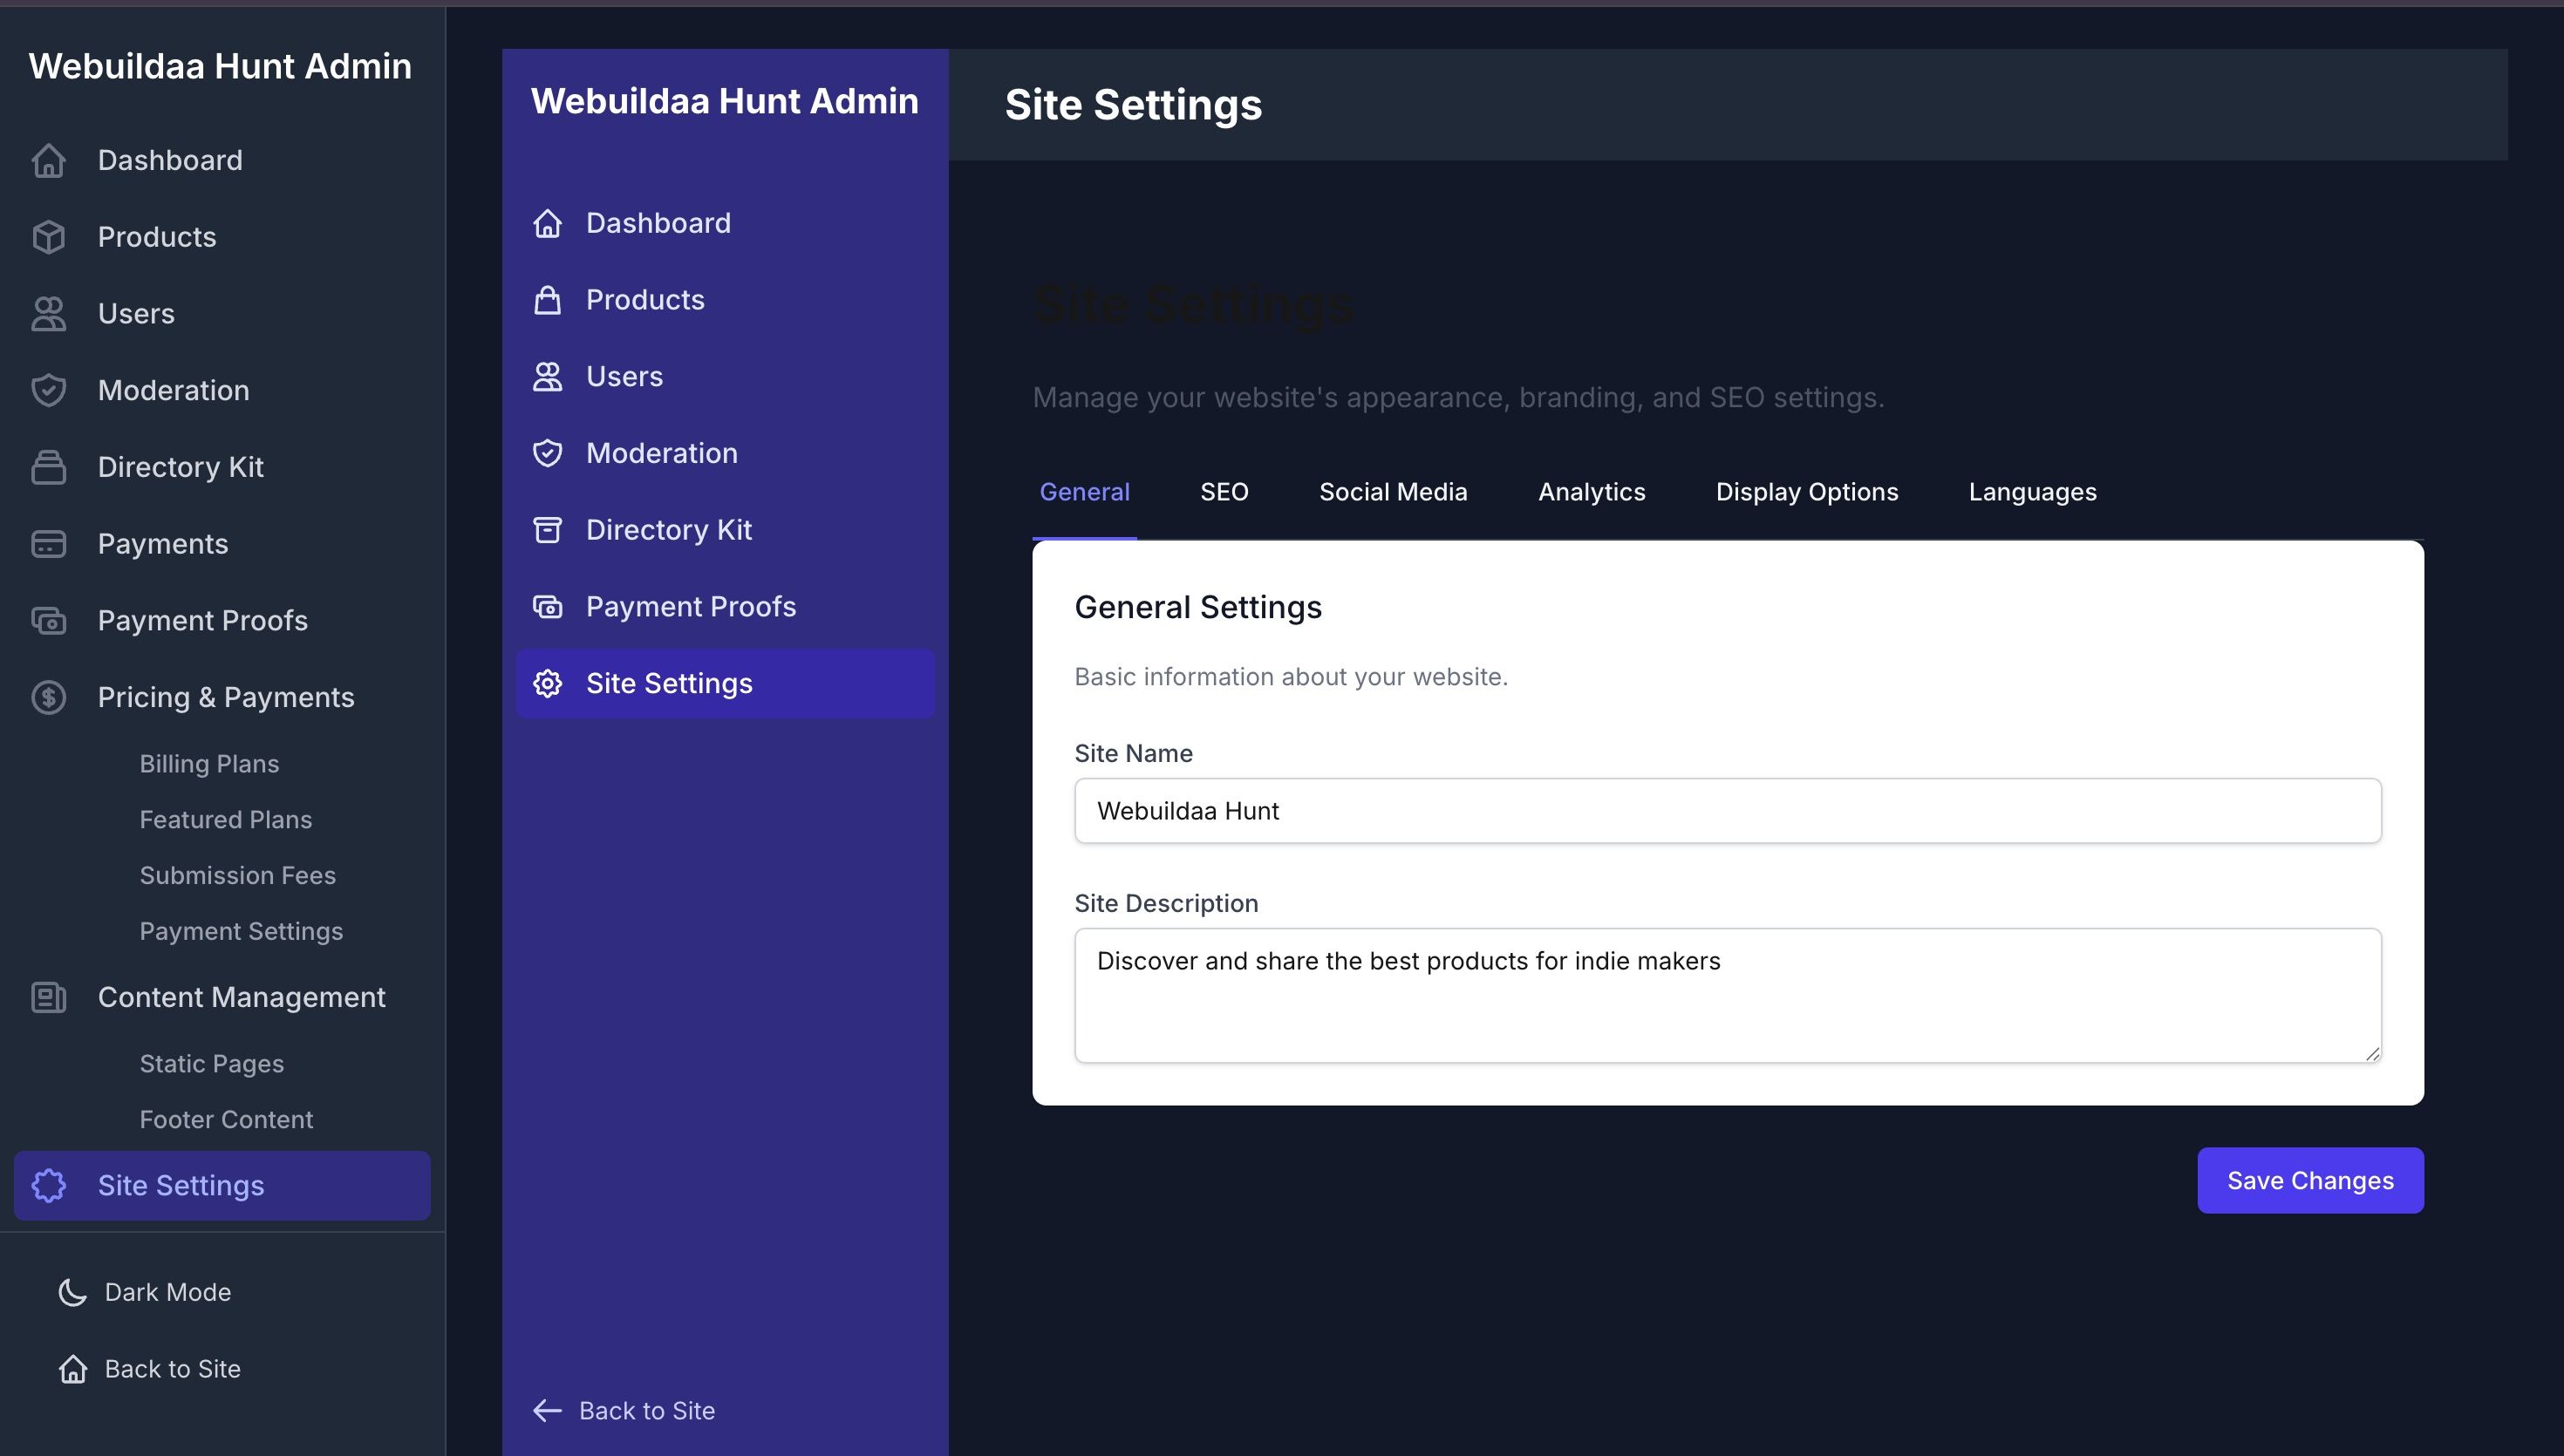Collapse the Pricing & Payments section
This screenshot has height=1456, width=2564.
click(225, 697)
